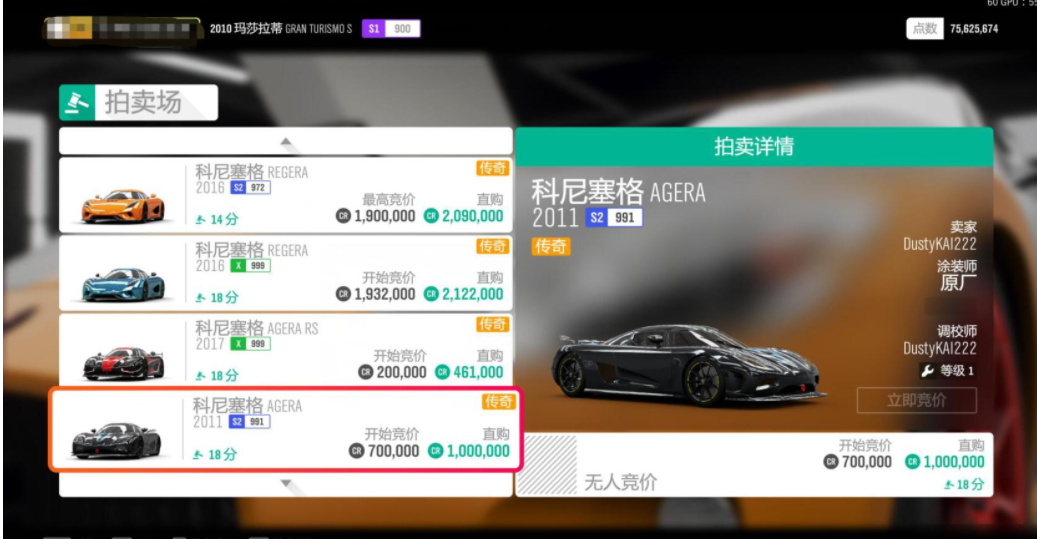Select the 2011 Agera highlighted listing
Viewport: 1037px width, 539px height.
(x=286, y=430)
